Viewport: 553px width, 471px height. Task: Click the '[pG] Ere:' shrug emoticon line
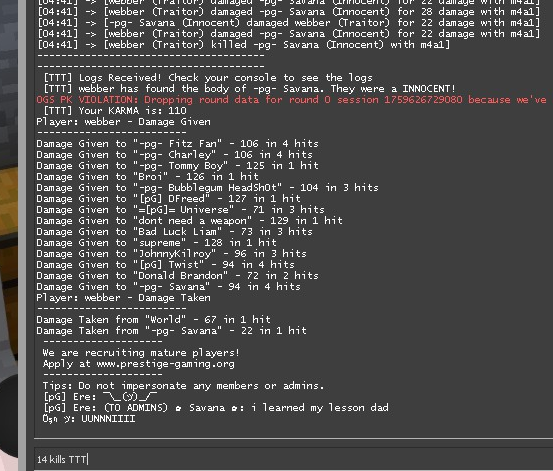[100, 397]
